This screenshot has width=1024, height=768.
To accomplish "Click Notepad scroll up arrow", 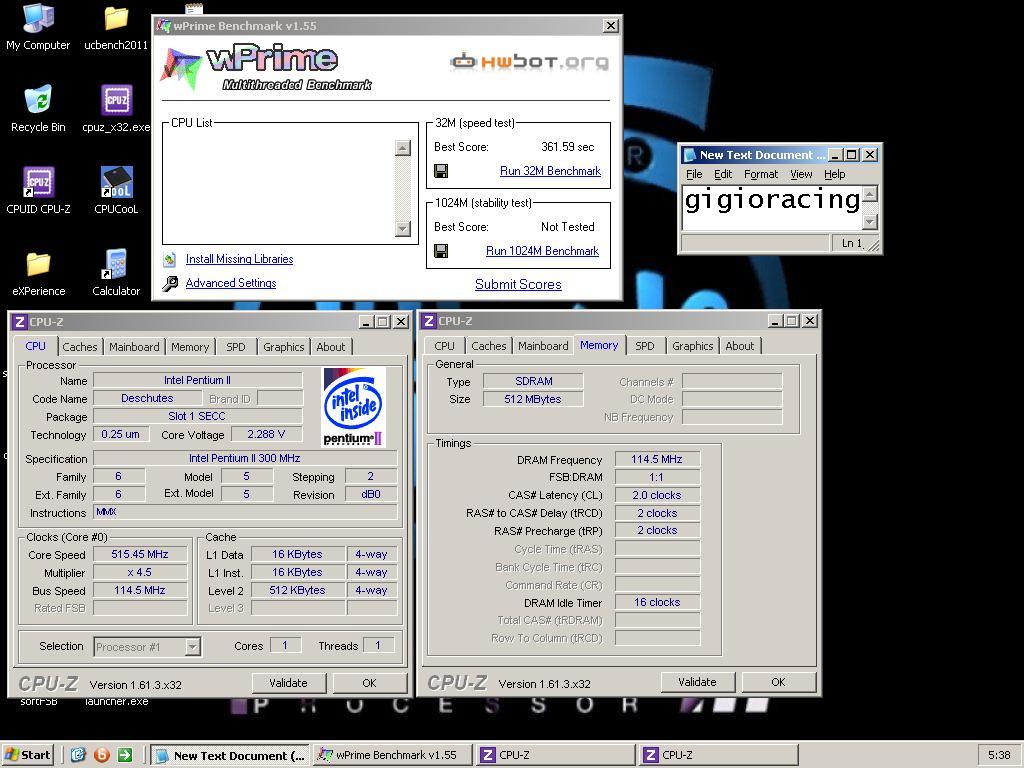I will [870, 194].
